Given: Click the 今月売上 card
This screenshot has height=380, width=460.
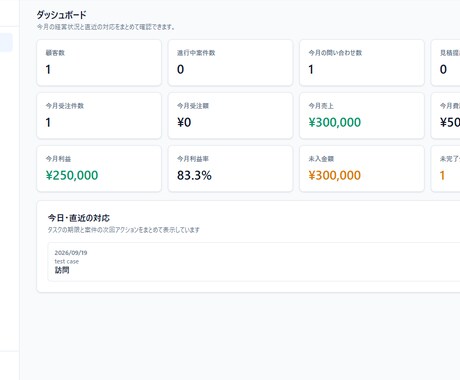Looking at the screenshot, I should 362,116.
